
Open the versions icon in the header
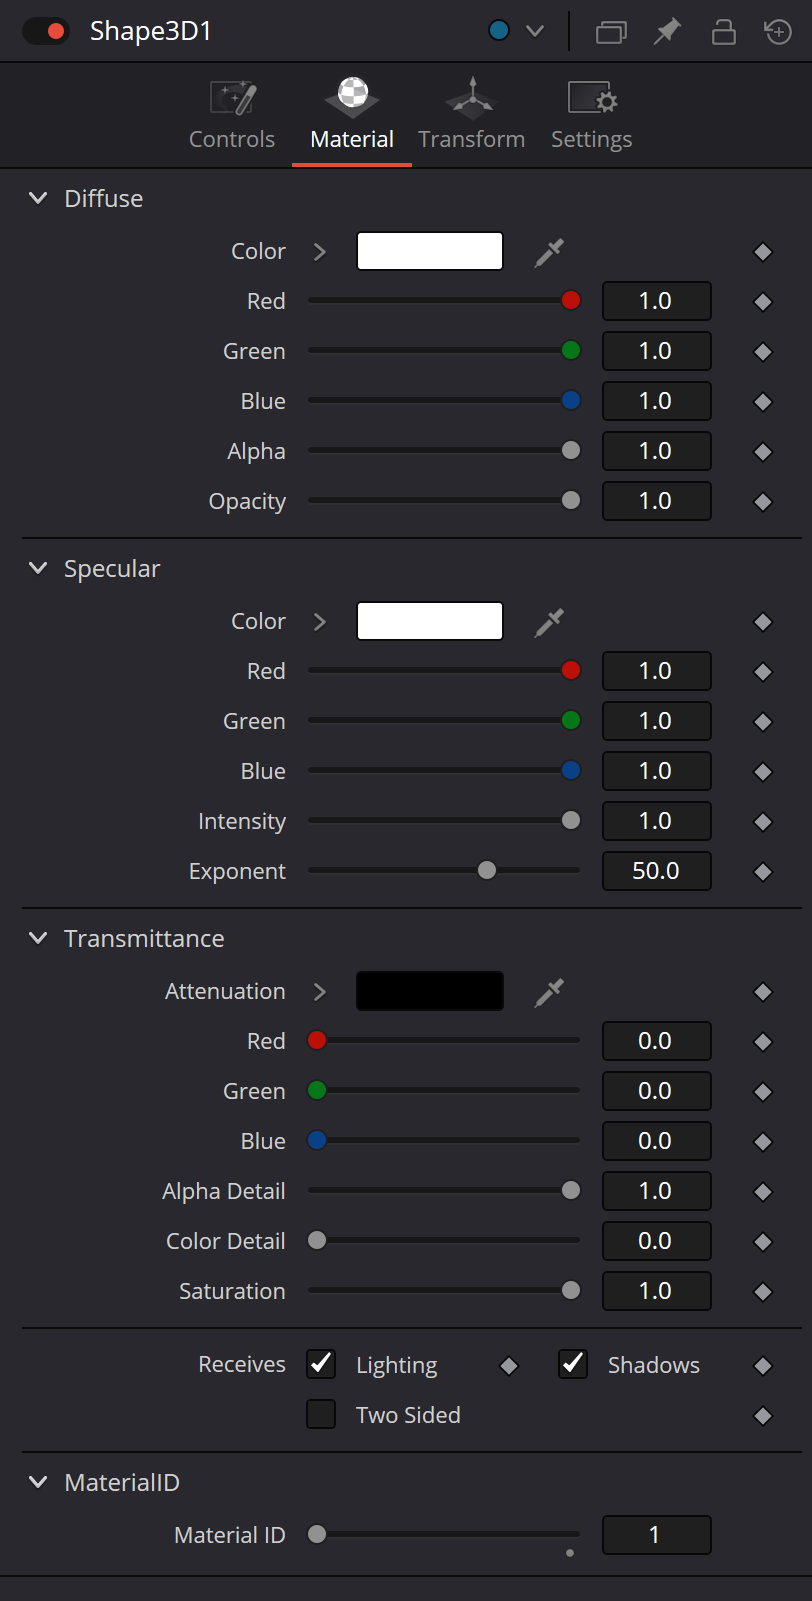click(611, 32)
